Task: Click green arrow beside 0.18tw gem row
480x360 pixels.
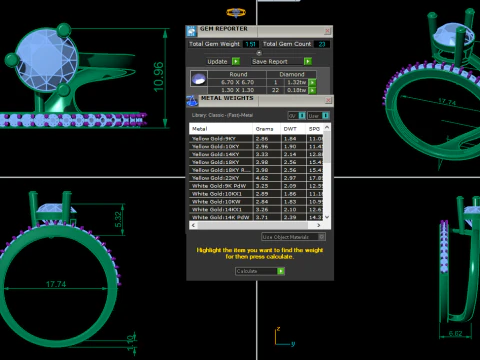Action: 312,90
